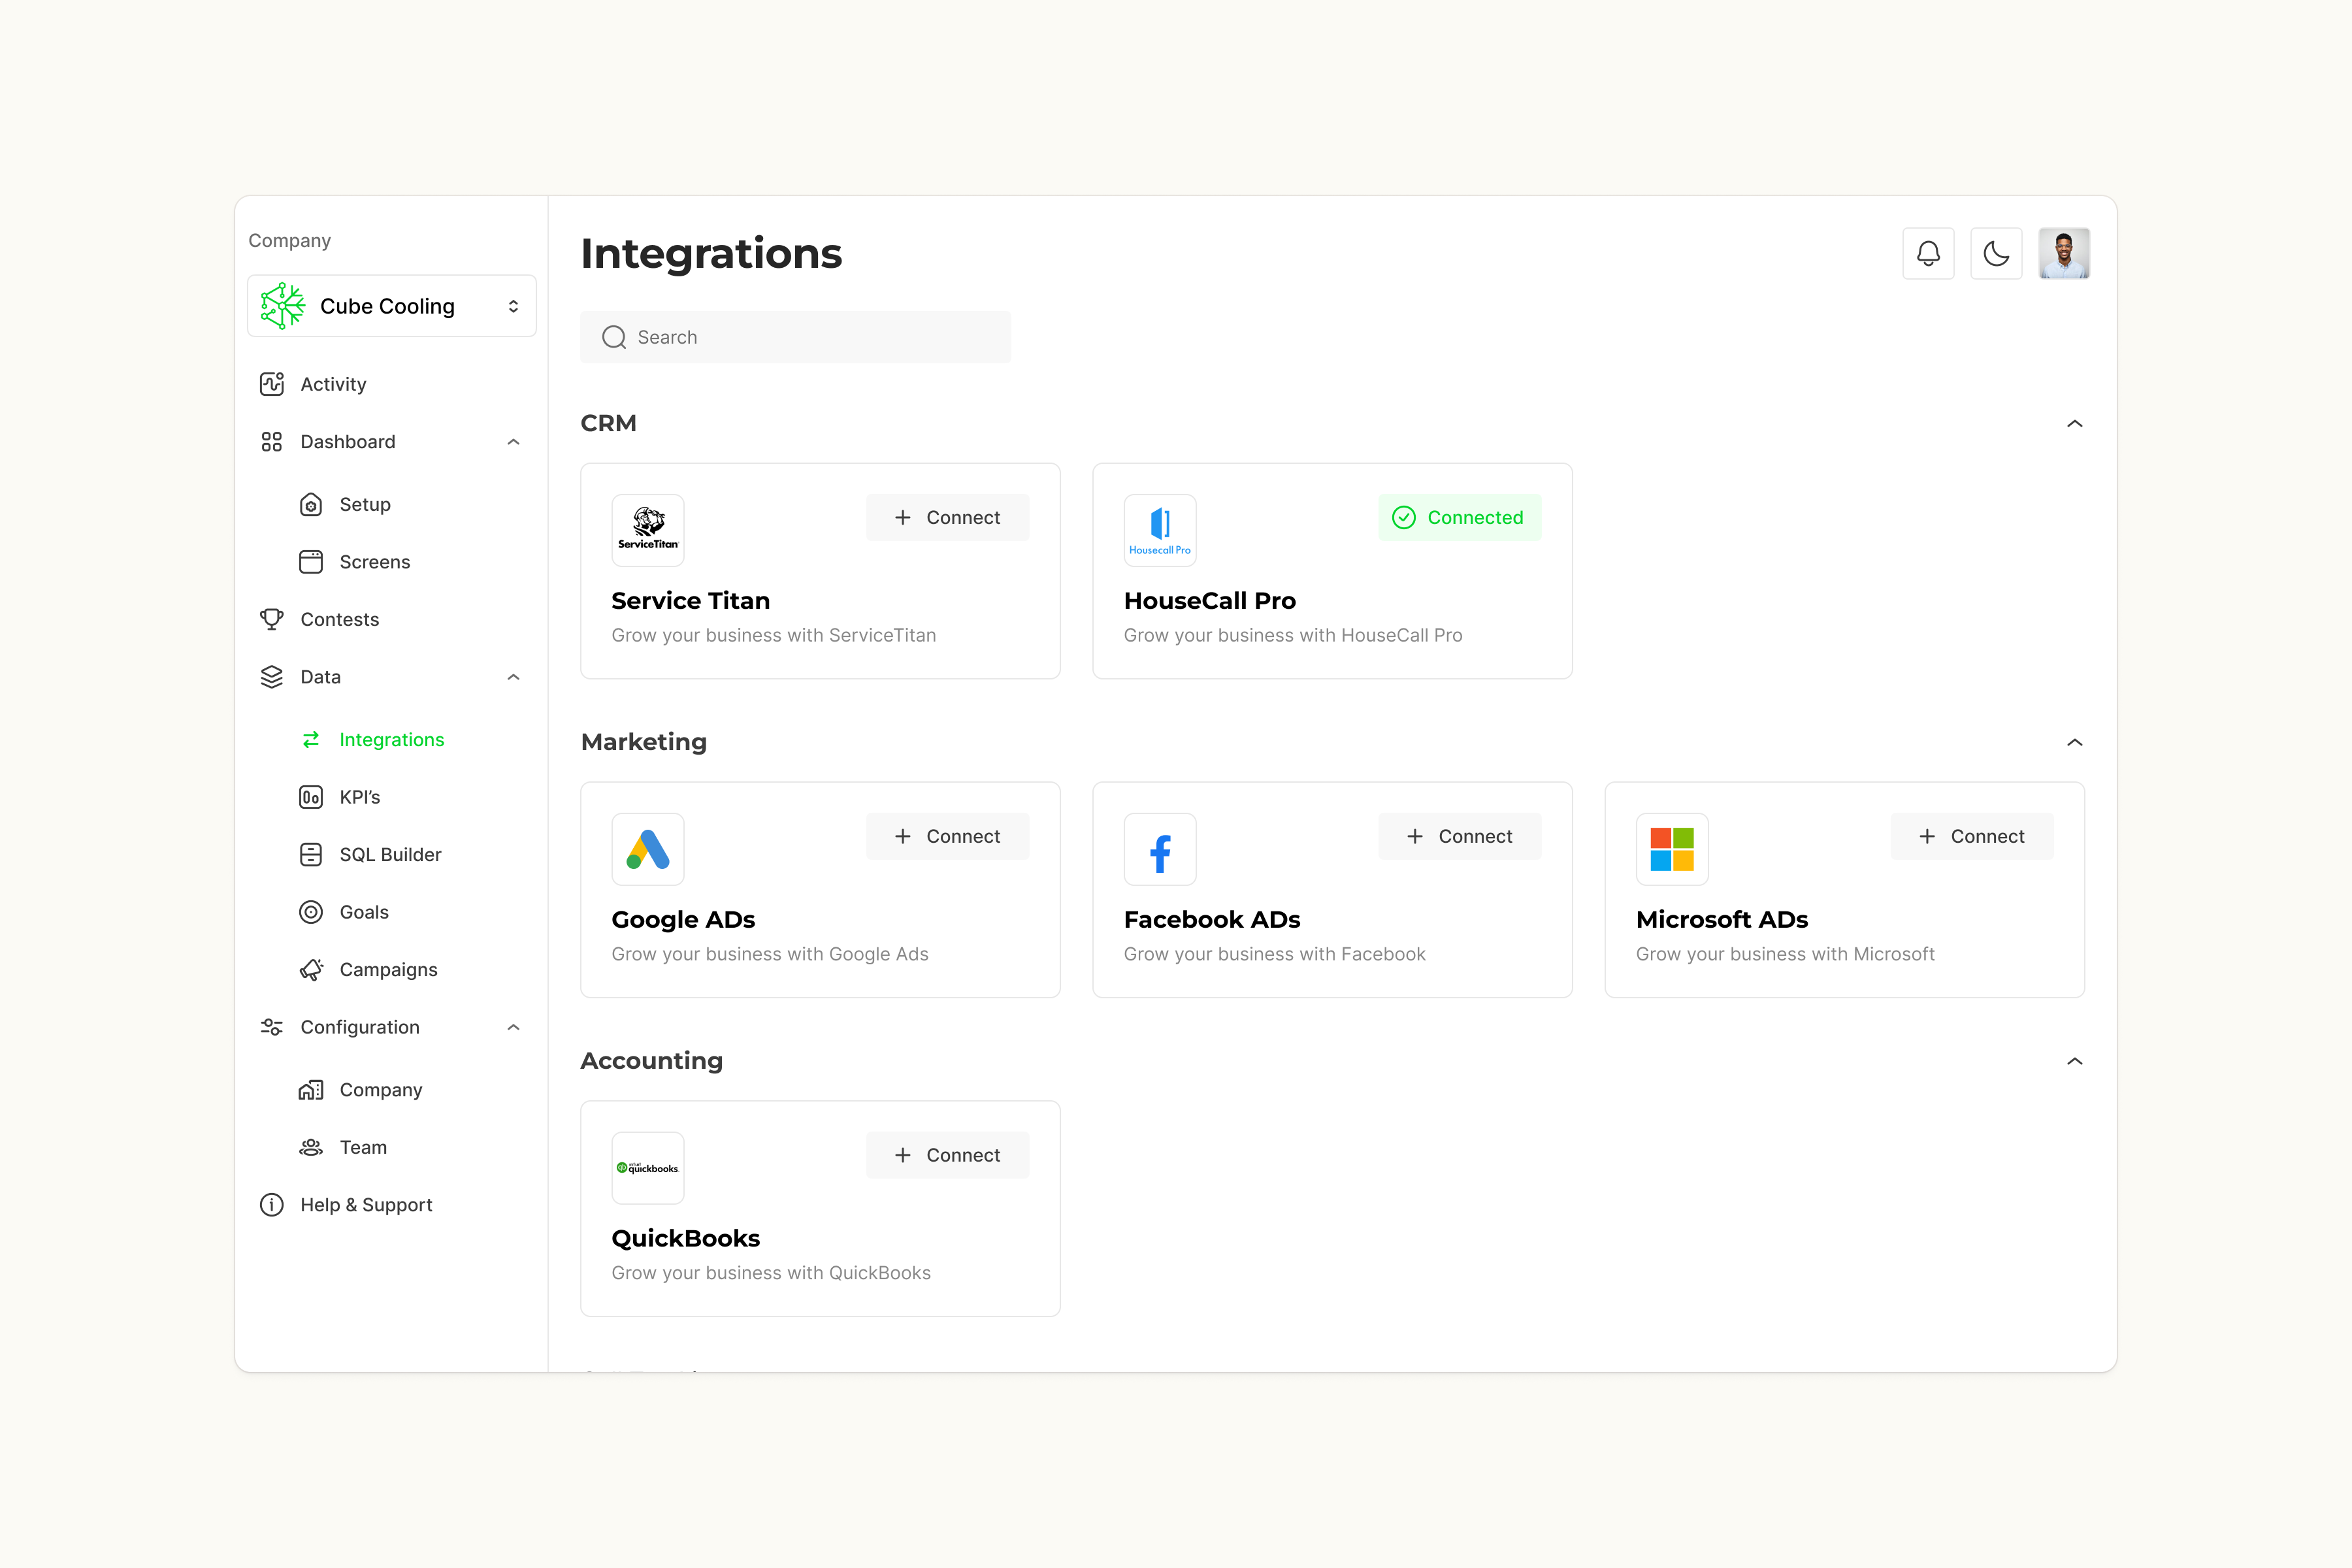Screen dimensions: 2352x1568
Task: Click the Help & Support info icon
Action: (272, 1205)
